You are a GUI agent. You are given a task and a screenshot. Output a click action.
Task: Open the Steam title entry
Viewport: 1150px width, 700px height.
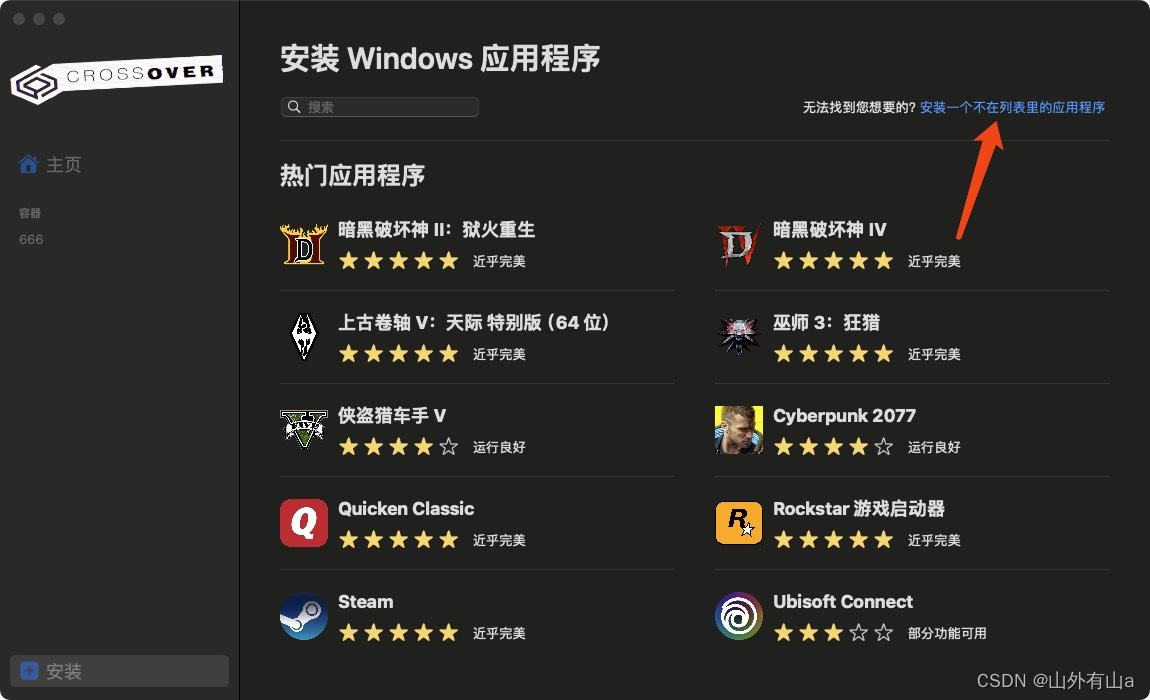pyautogui.click(x=365, y=602)
